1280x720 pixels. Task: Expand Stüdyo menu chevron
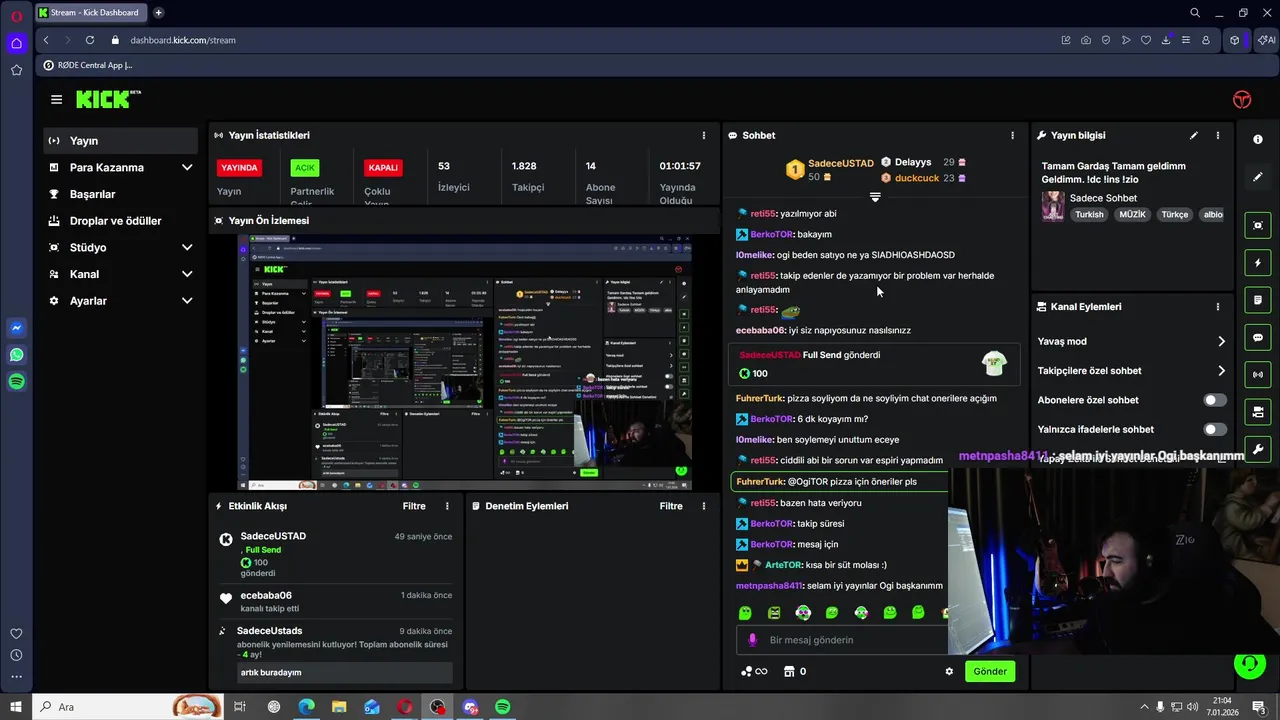(x=186, y=247)
